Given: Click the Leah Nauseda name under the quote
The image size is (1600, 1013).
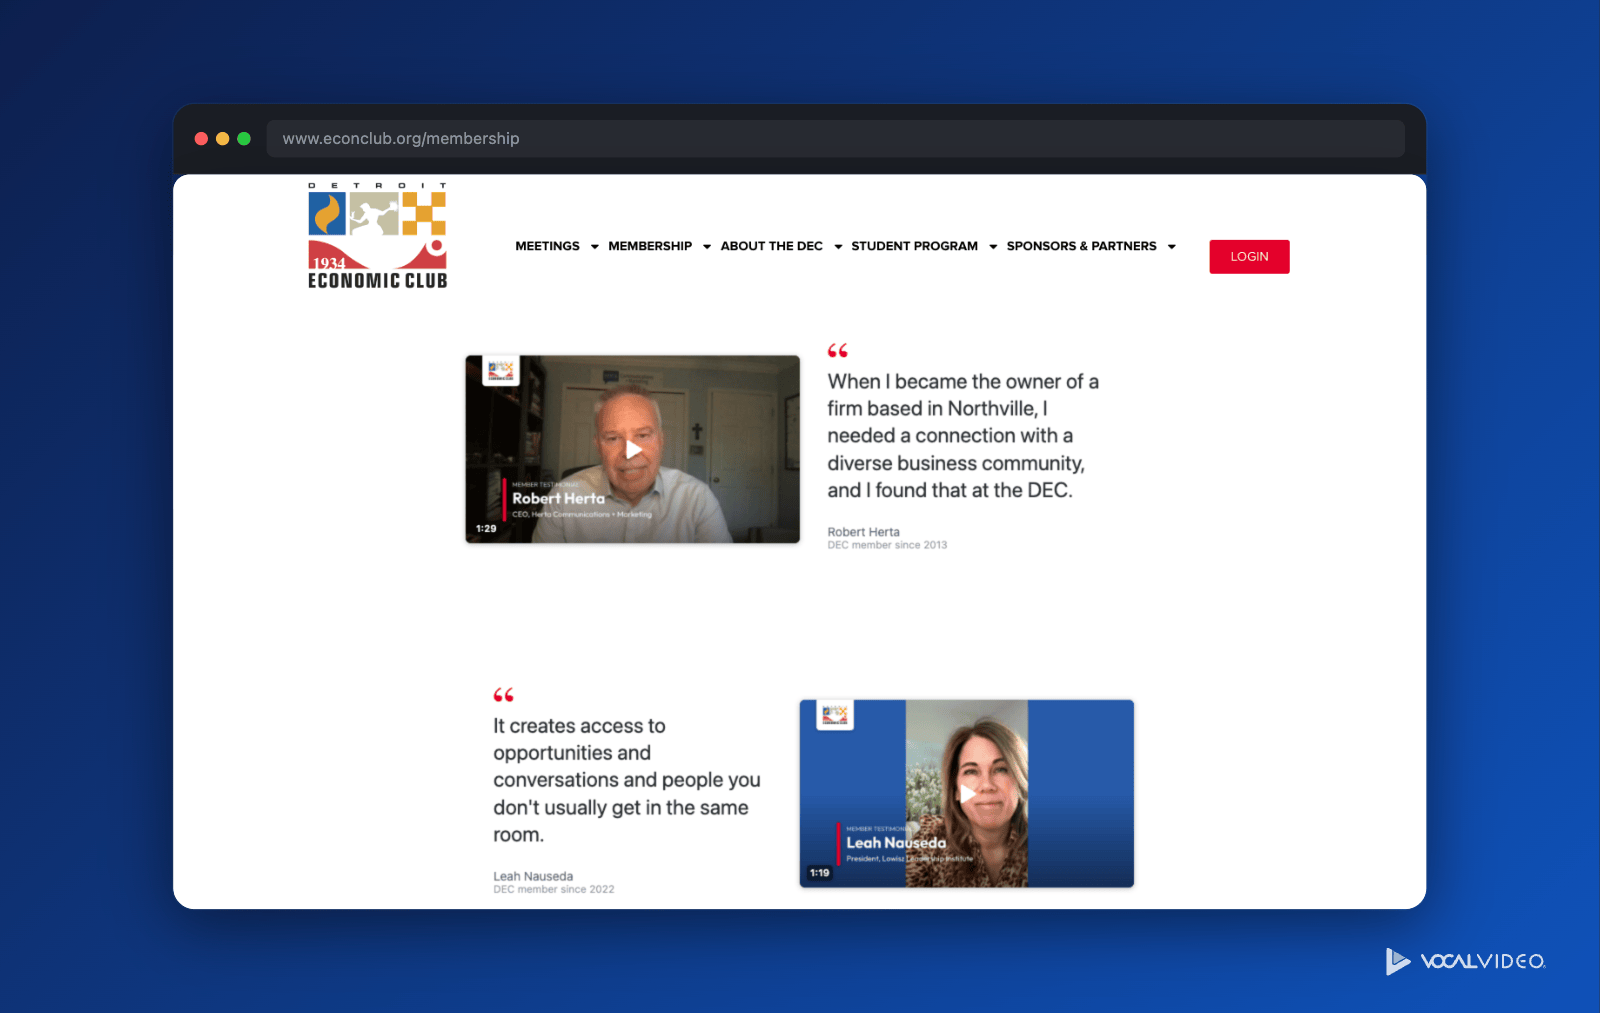Looking at the screenshot, I should click(x=533, y=876).
